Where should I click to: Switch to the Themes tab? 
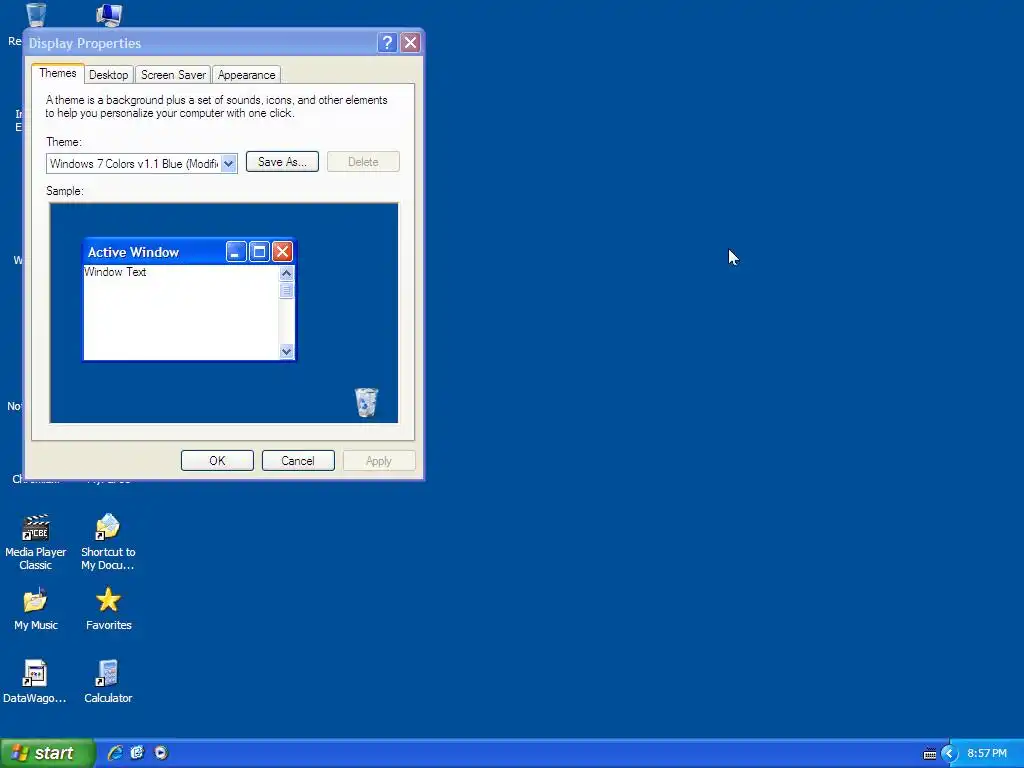pos(57,73)
